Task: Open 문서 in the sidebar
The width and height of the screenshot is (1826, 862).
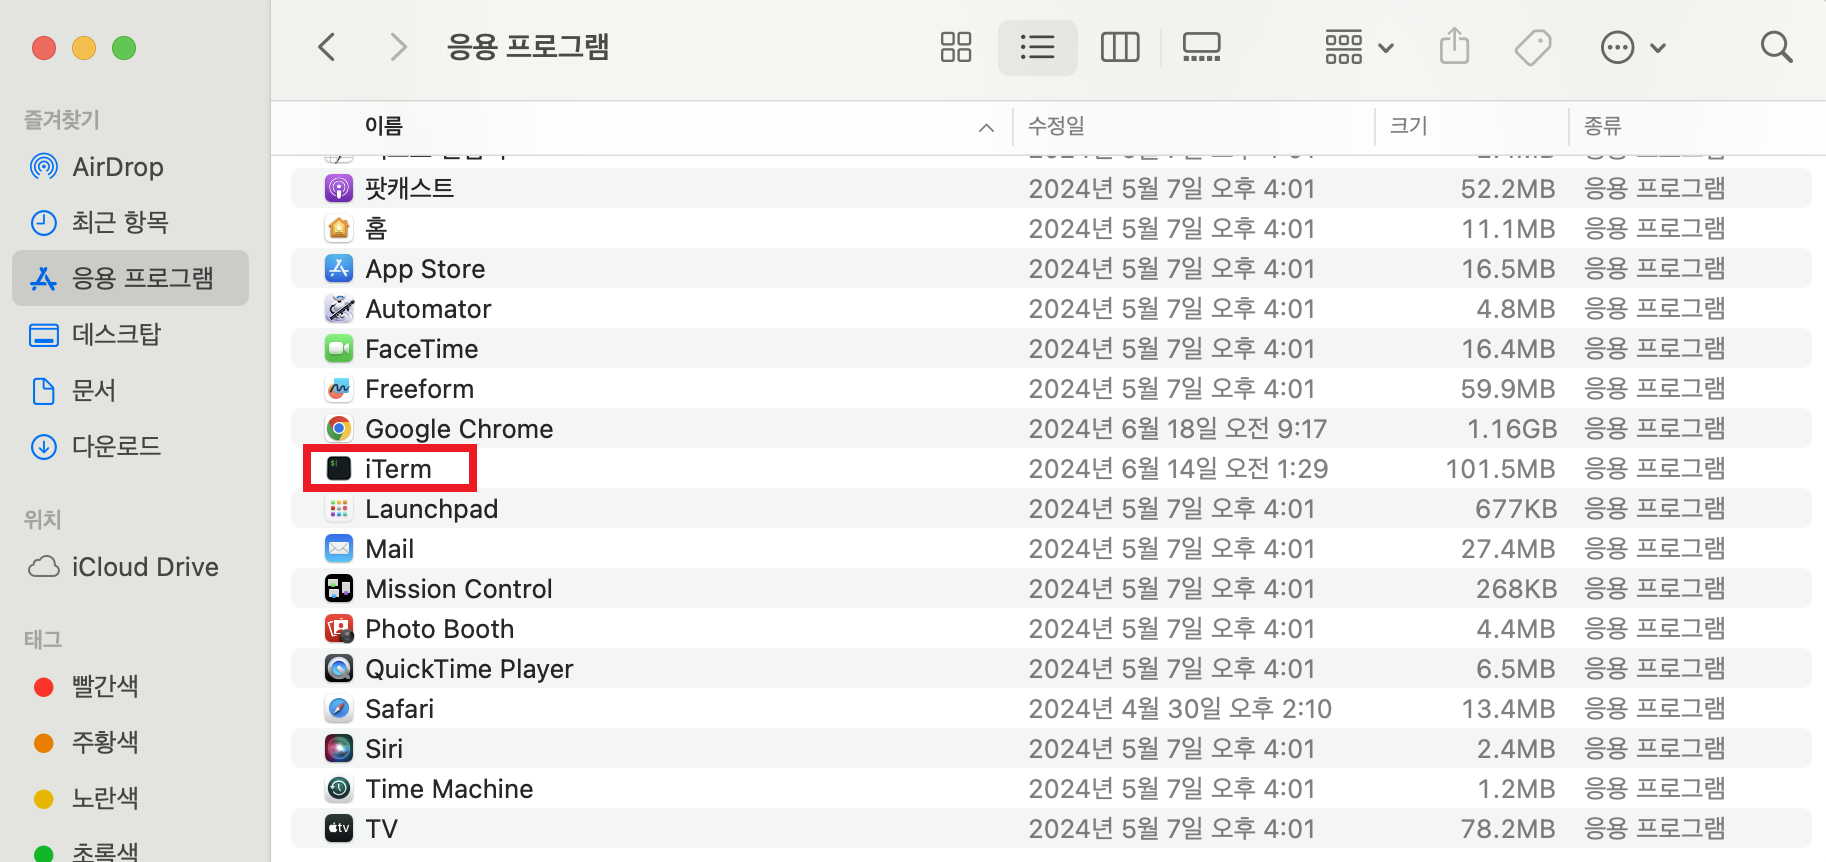Action: 130,390
